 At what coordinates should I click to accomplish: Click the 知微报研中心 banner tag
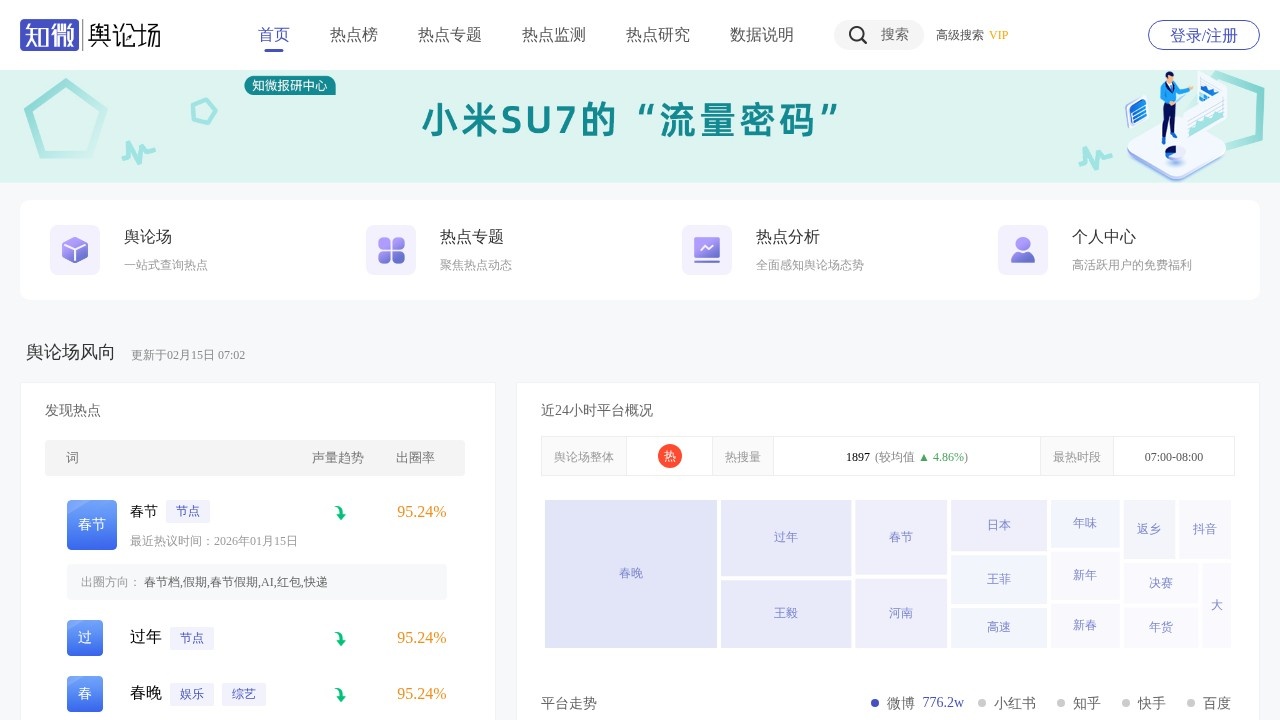[x=290, y=86]
